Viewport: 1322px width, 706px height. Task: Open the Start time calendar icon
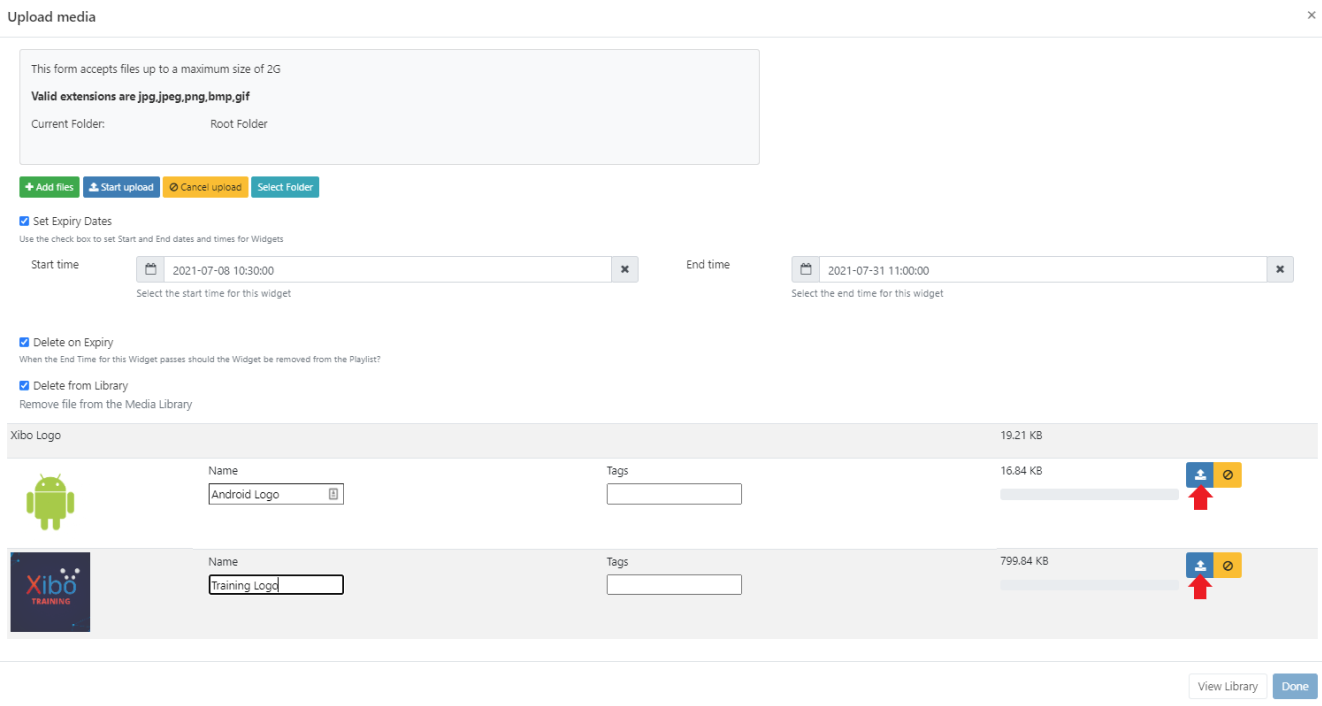(x=150, y=270)
